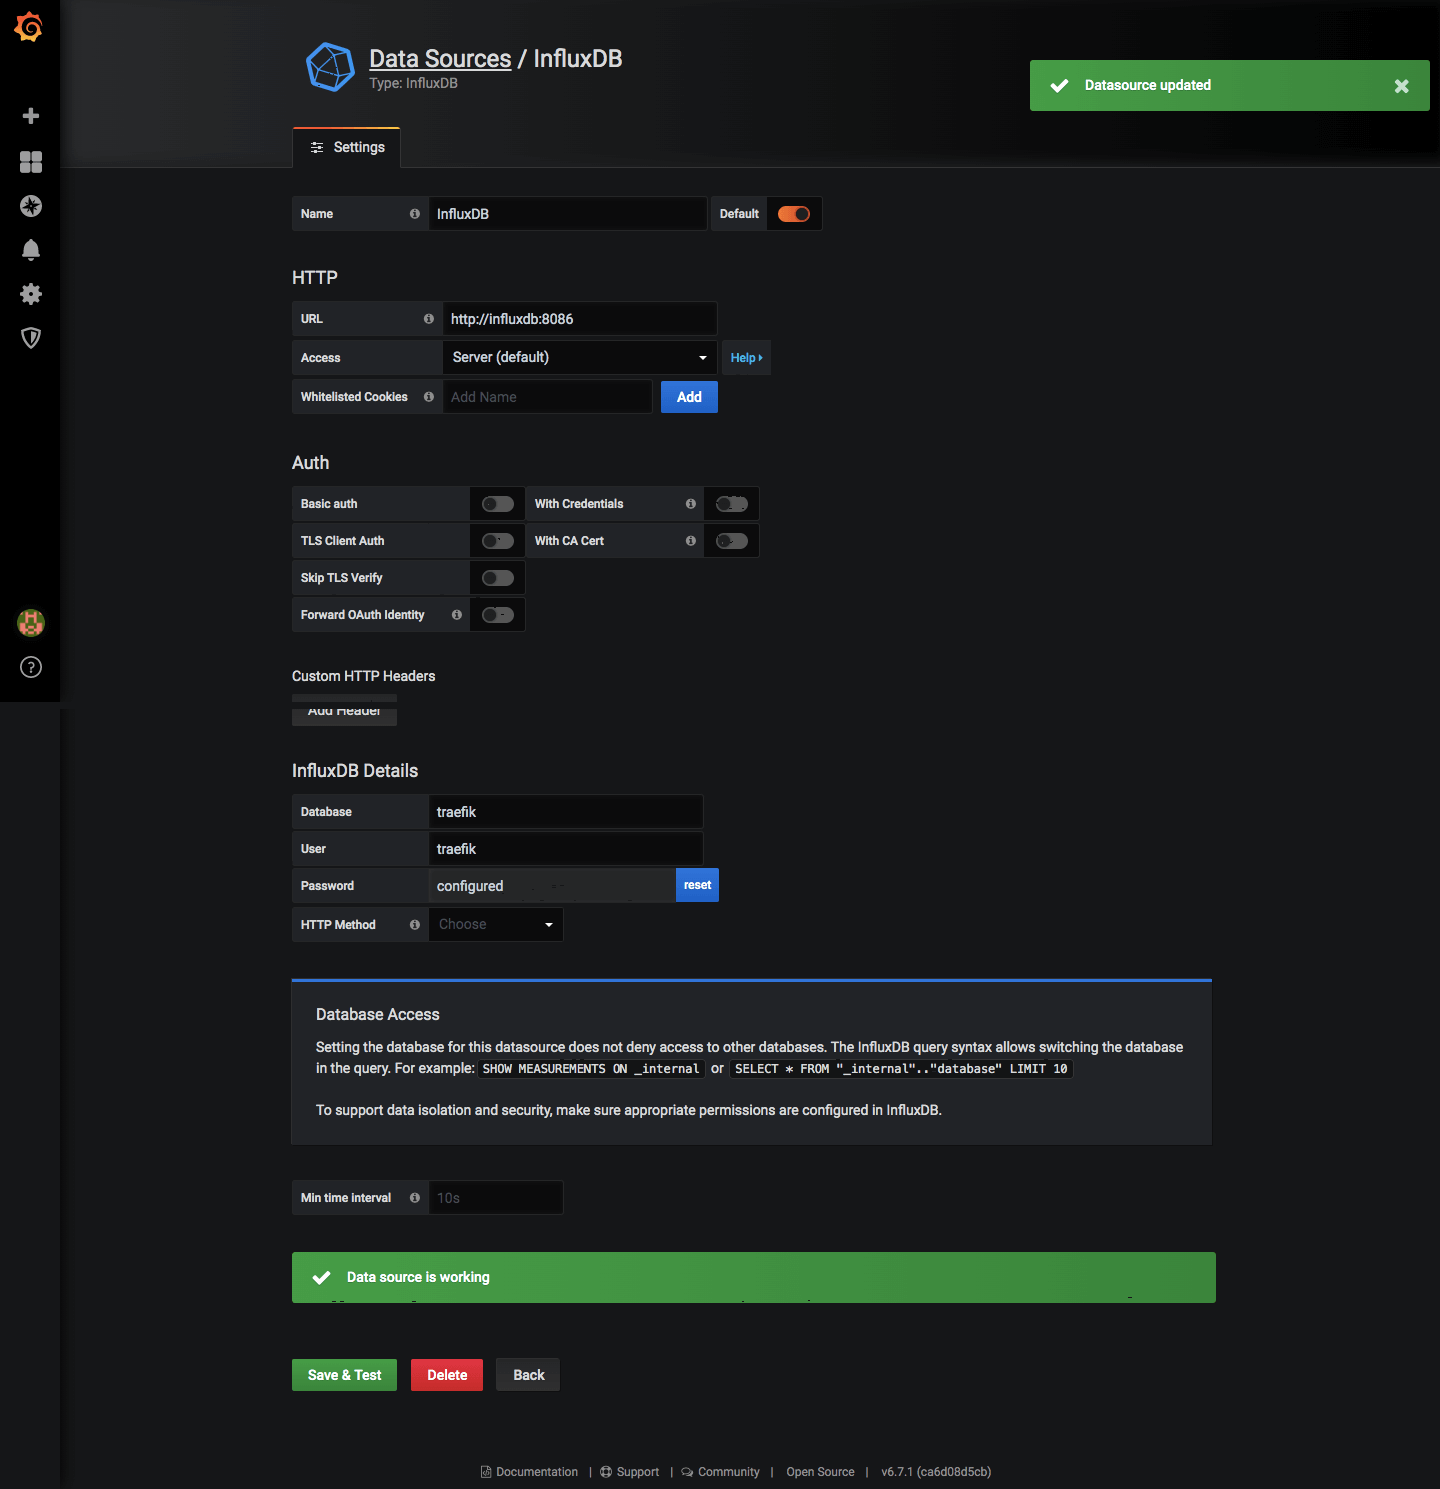This screenshot has width=1440, height=1489.
Task: Focus the Min time interval field
Action: [x=496, y=1198]
